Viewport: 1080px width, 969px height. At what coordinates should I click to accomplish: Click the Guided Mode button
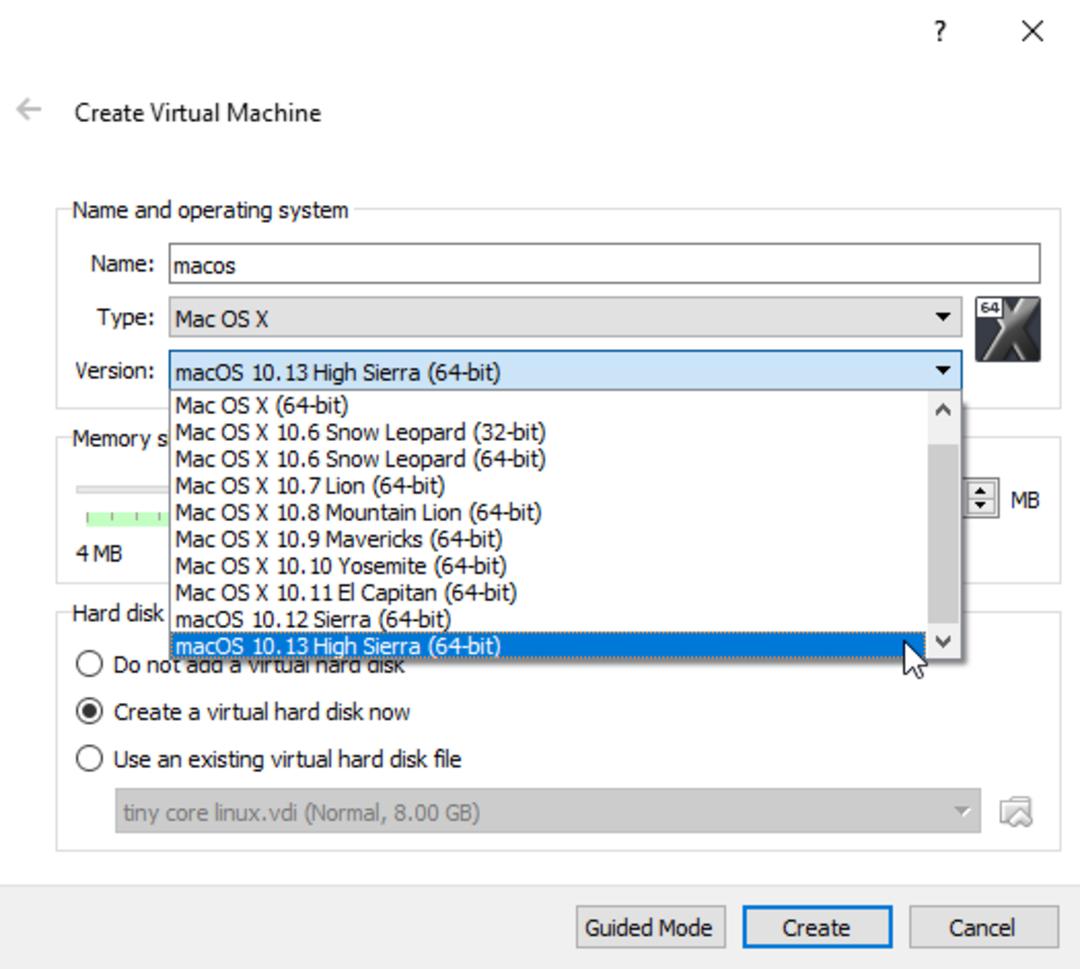coord(651,927)
